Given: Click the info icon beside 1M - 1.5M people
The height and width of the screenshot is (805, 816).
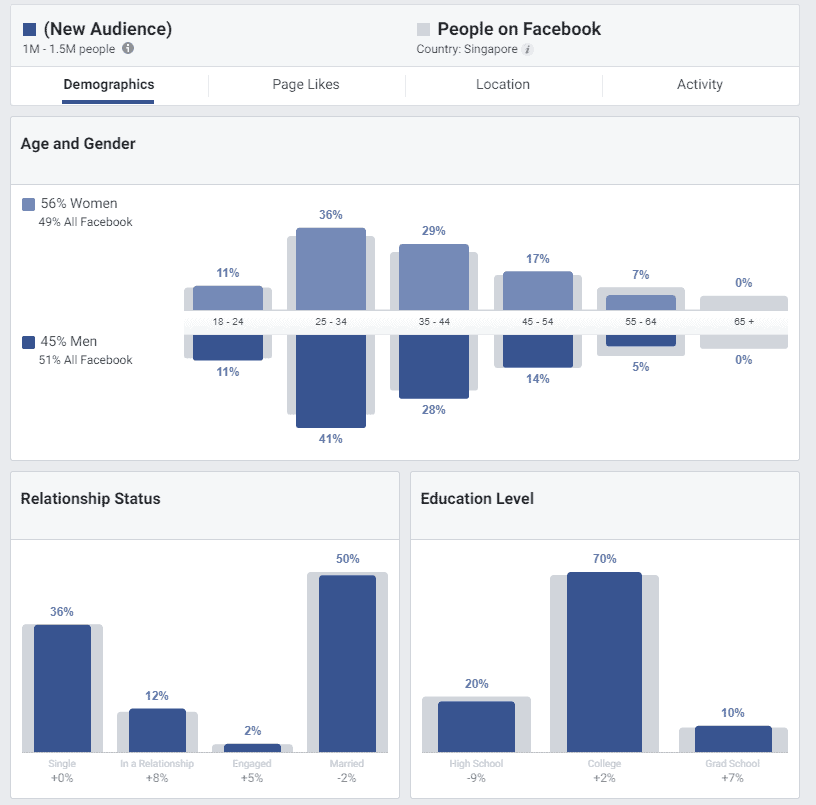Looking at the screenshot, I should pos(128,49).
